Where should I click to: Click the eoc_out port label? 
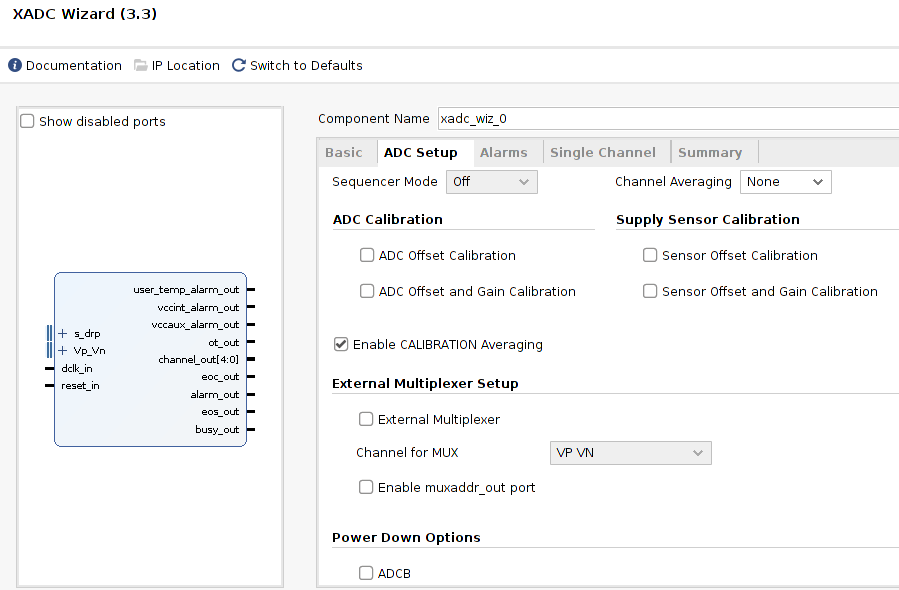[x=220, y=377]
